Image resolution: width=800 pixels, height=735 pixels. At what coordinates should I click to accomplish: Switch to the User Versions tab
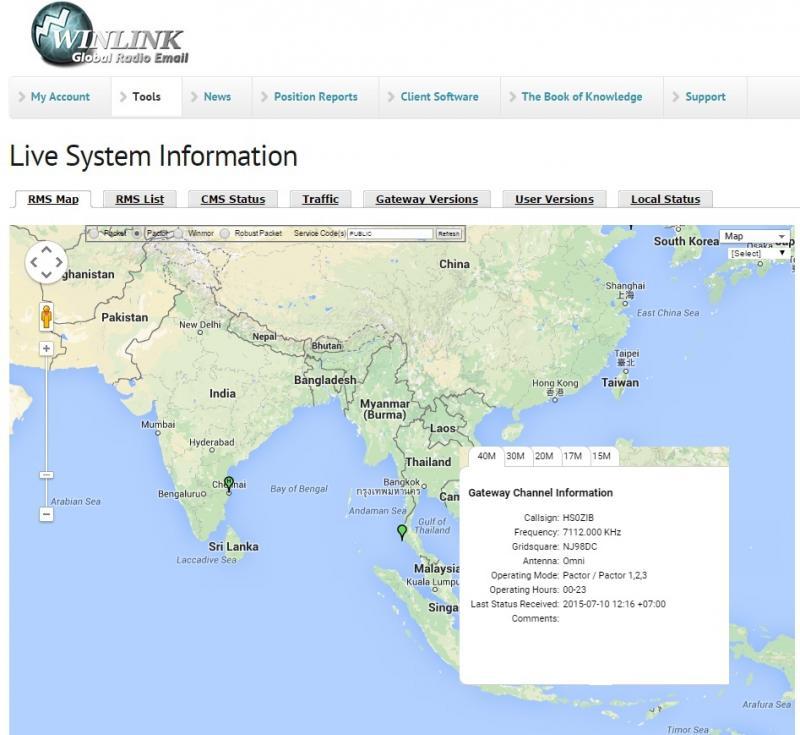point(555,199)
